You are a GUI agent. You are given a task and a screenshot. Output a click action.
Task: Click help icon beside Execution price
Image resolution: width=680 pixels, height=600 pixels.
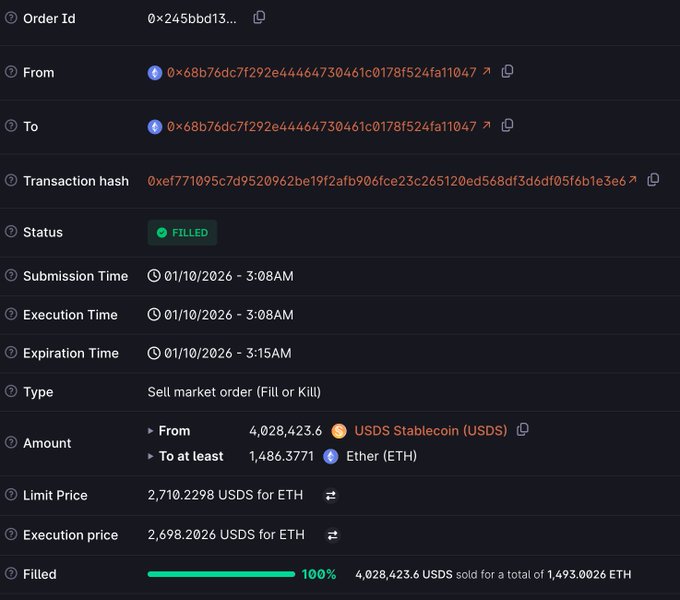pos(11,534)
